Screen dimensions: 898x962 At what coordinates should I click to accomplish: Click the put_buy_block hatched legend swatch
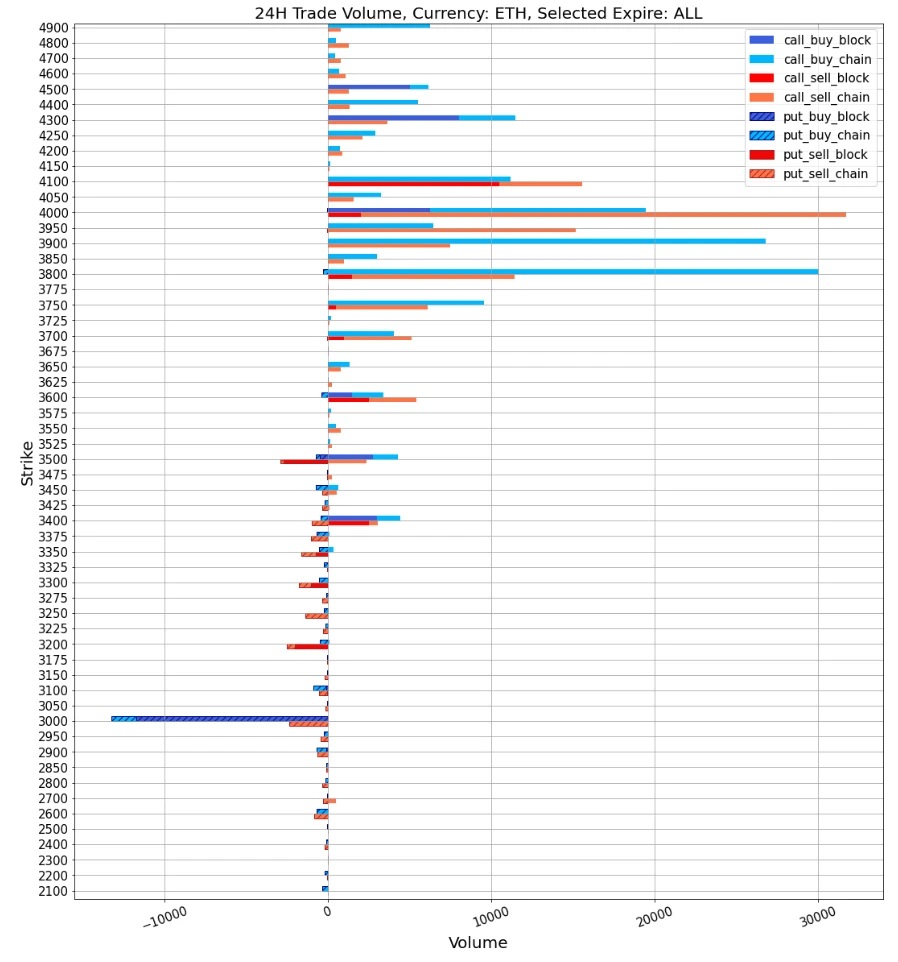click(762, 116)
